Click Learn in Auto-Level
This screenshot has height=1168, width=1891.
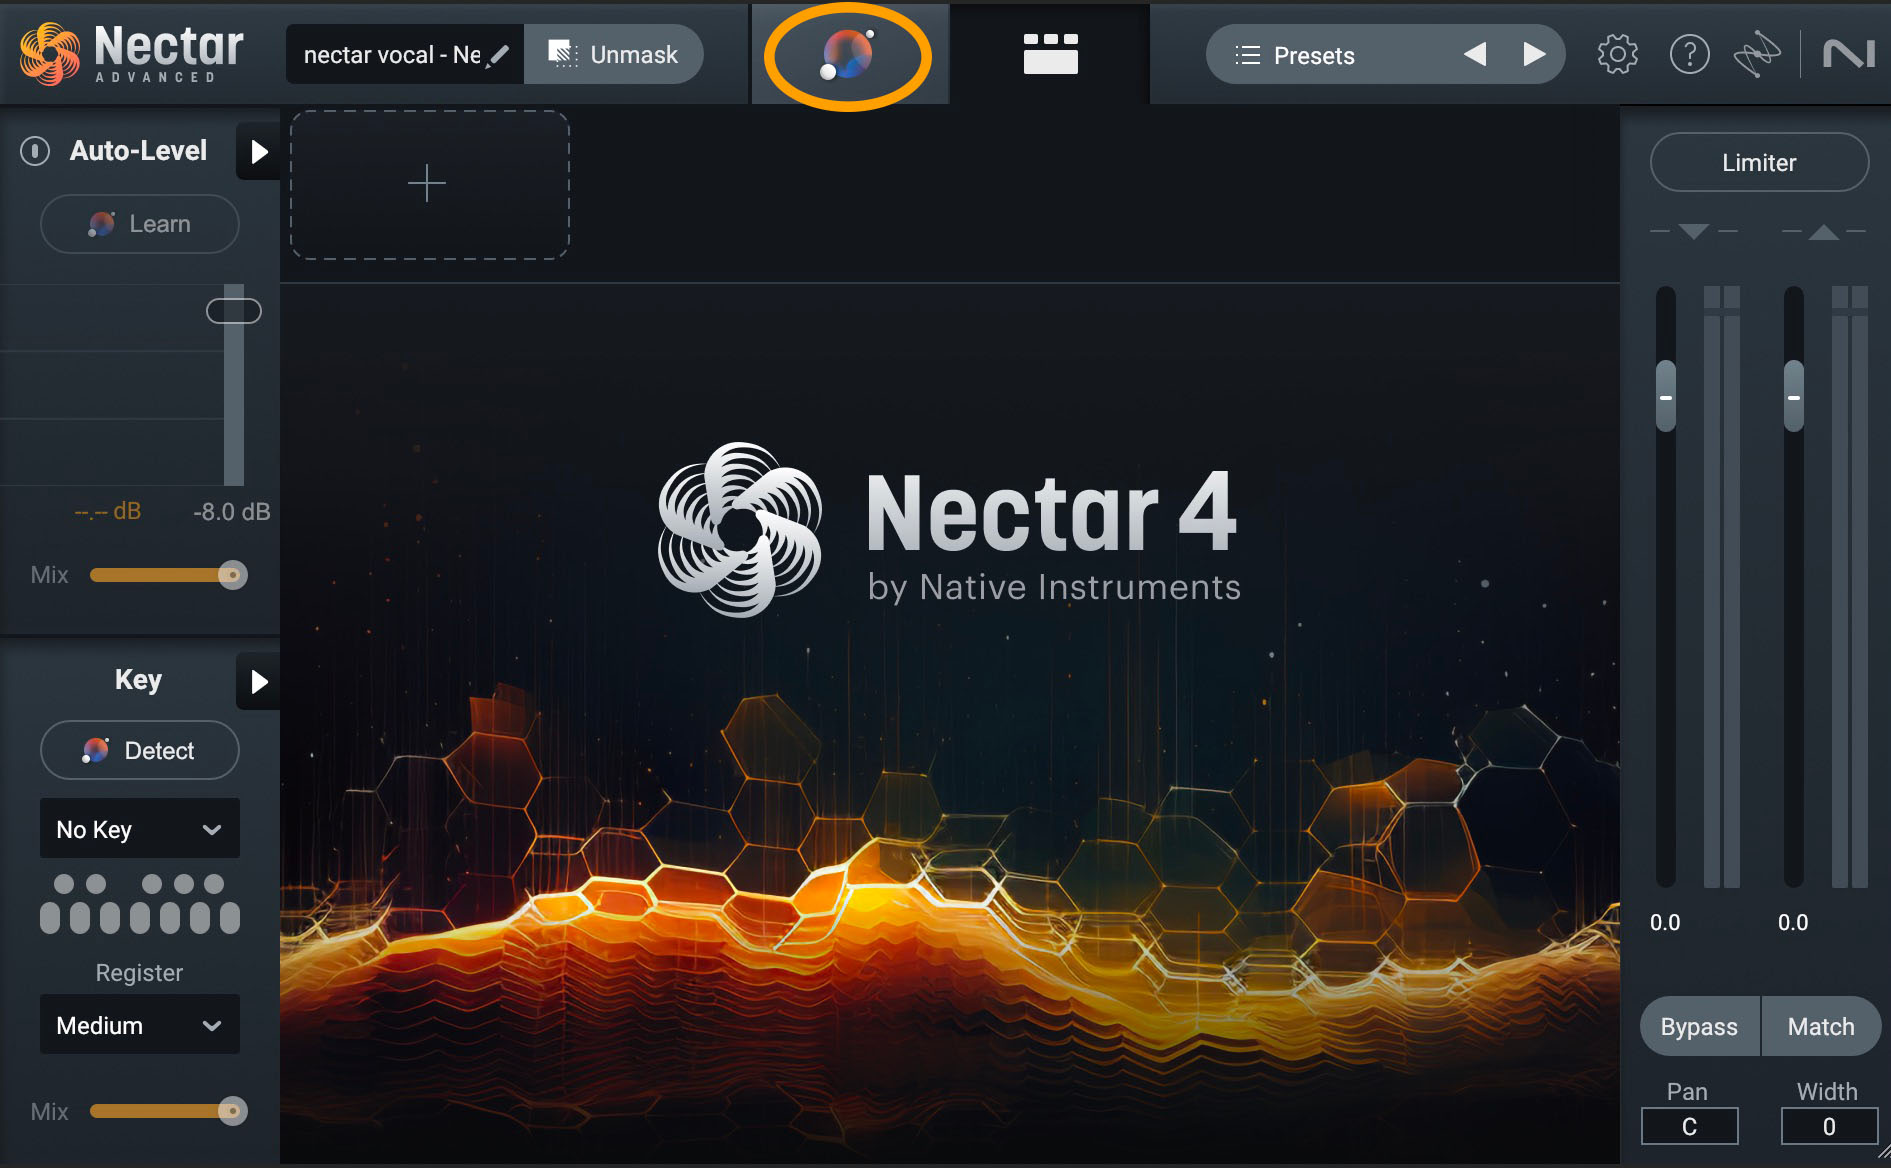click(140, 224)
